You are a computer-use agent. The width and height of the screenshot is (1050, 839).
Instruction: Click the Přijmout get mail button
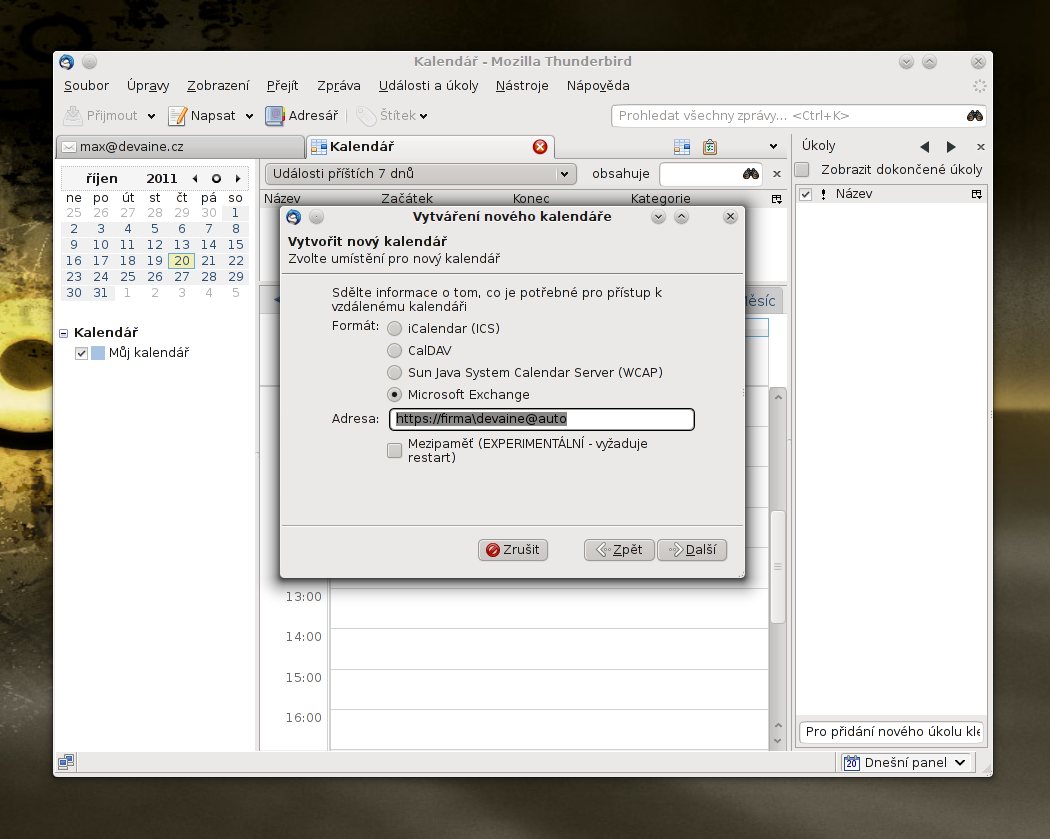101,116
